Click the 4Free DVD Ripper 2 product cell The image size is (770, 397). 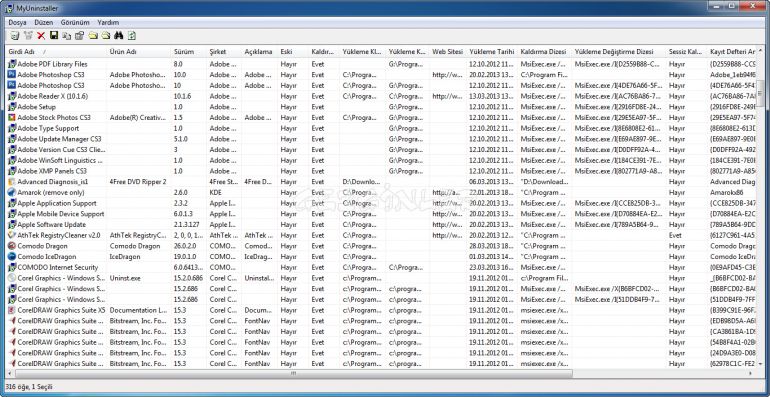(x=138, y=182)
